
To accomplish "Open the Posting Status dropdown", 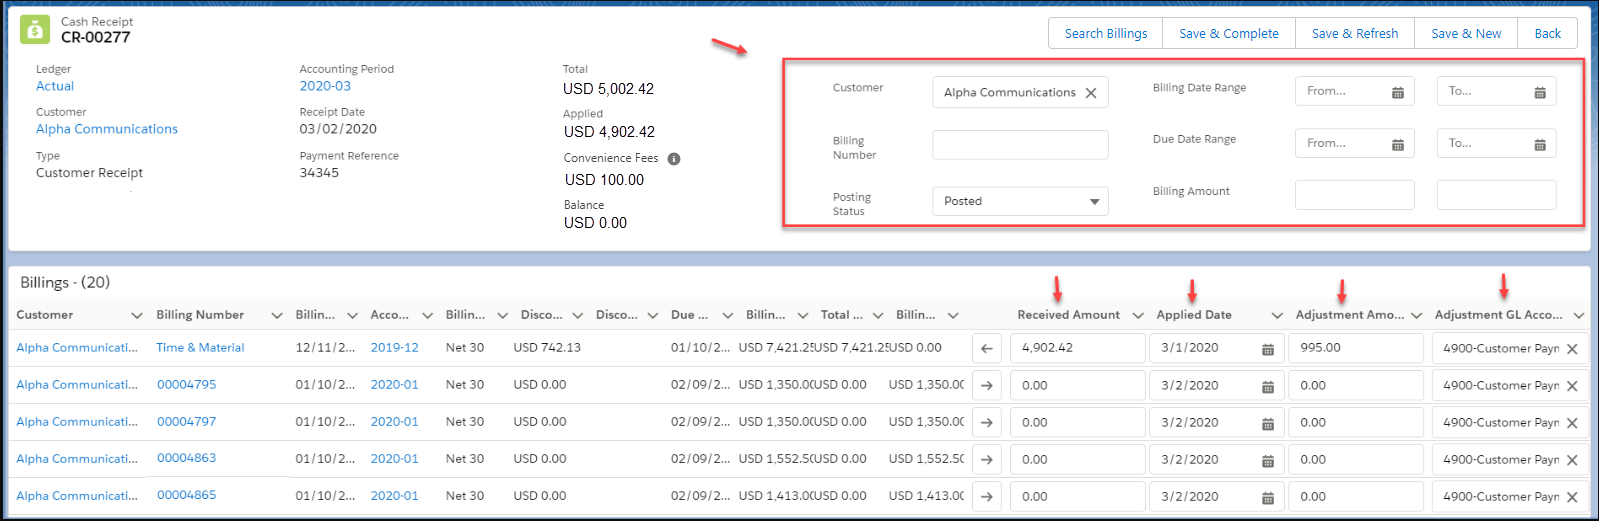I will (x=1020, y=201).
